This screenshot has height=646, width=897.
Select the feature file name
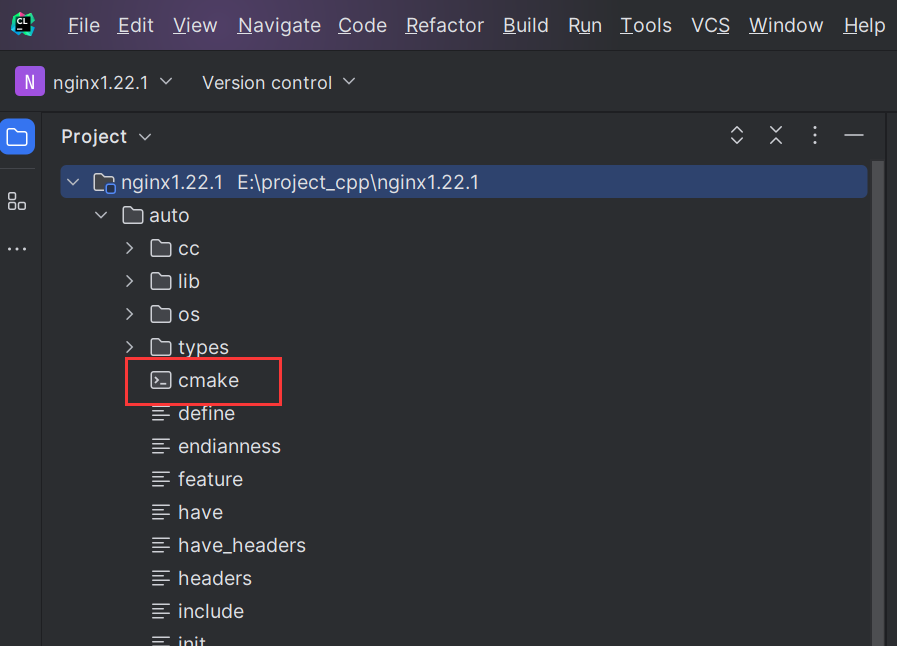point(211,479)
